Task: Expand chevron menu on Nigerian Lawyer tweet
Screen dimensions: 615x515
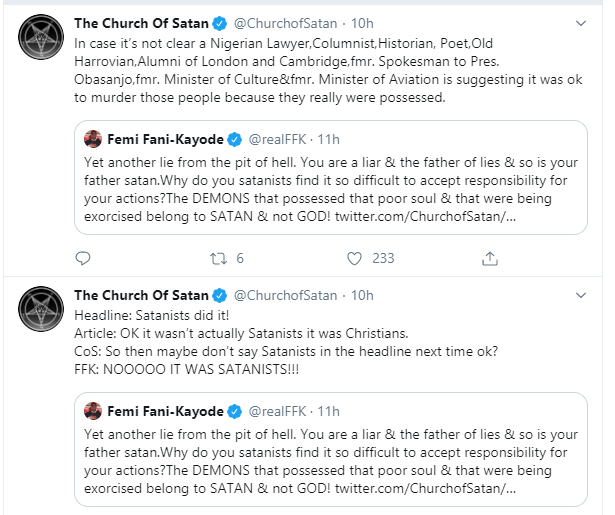Action: point(582,21)
